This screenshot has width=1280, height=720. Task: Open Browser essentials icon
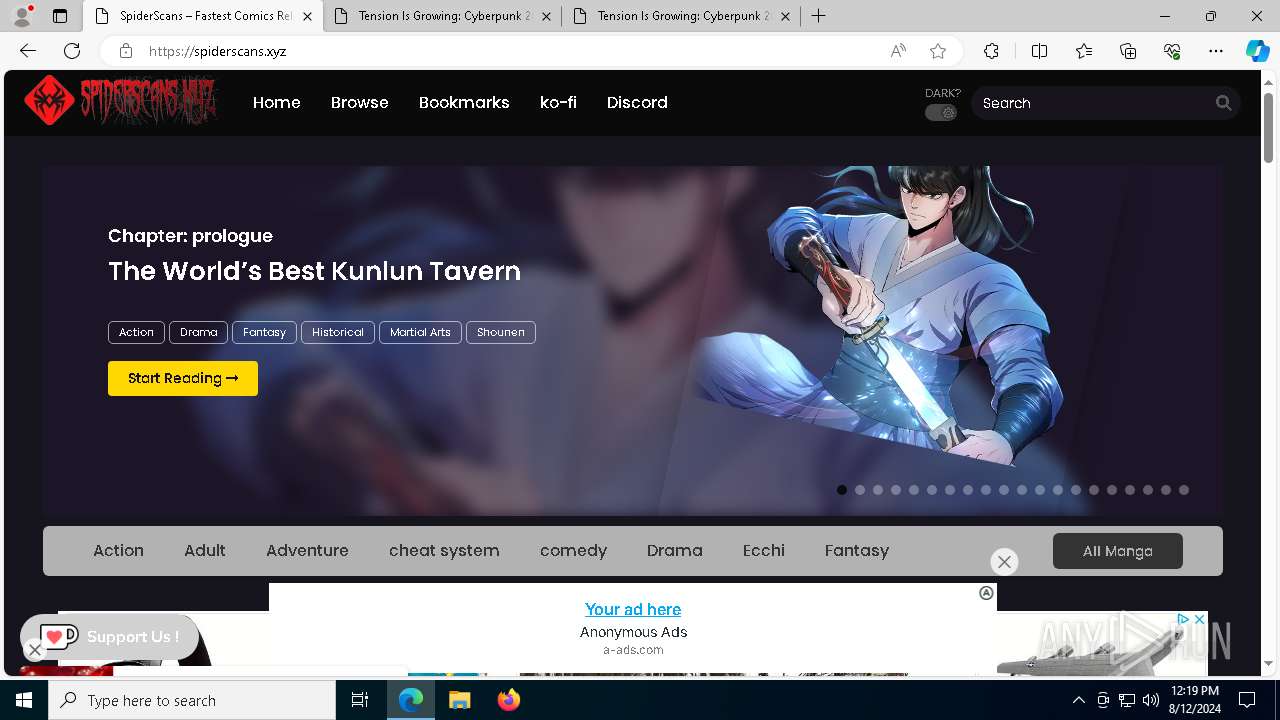(1172, 51)
